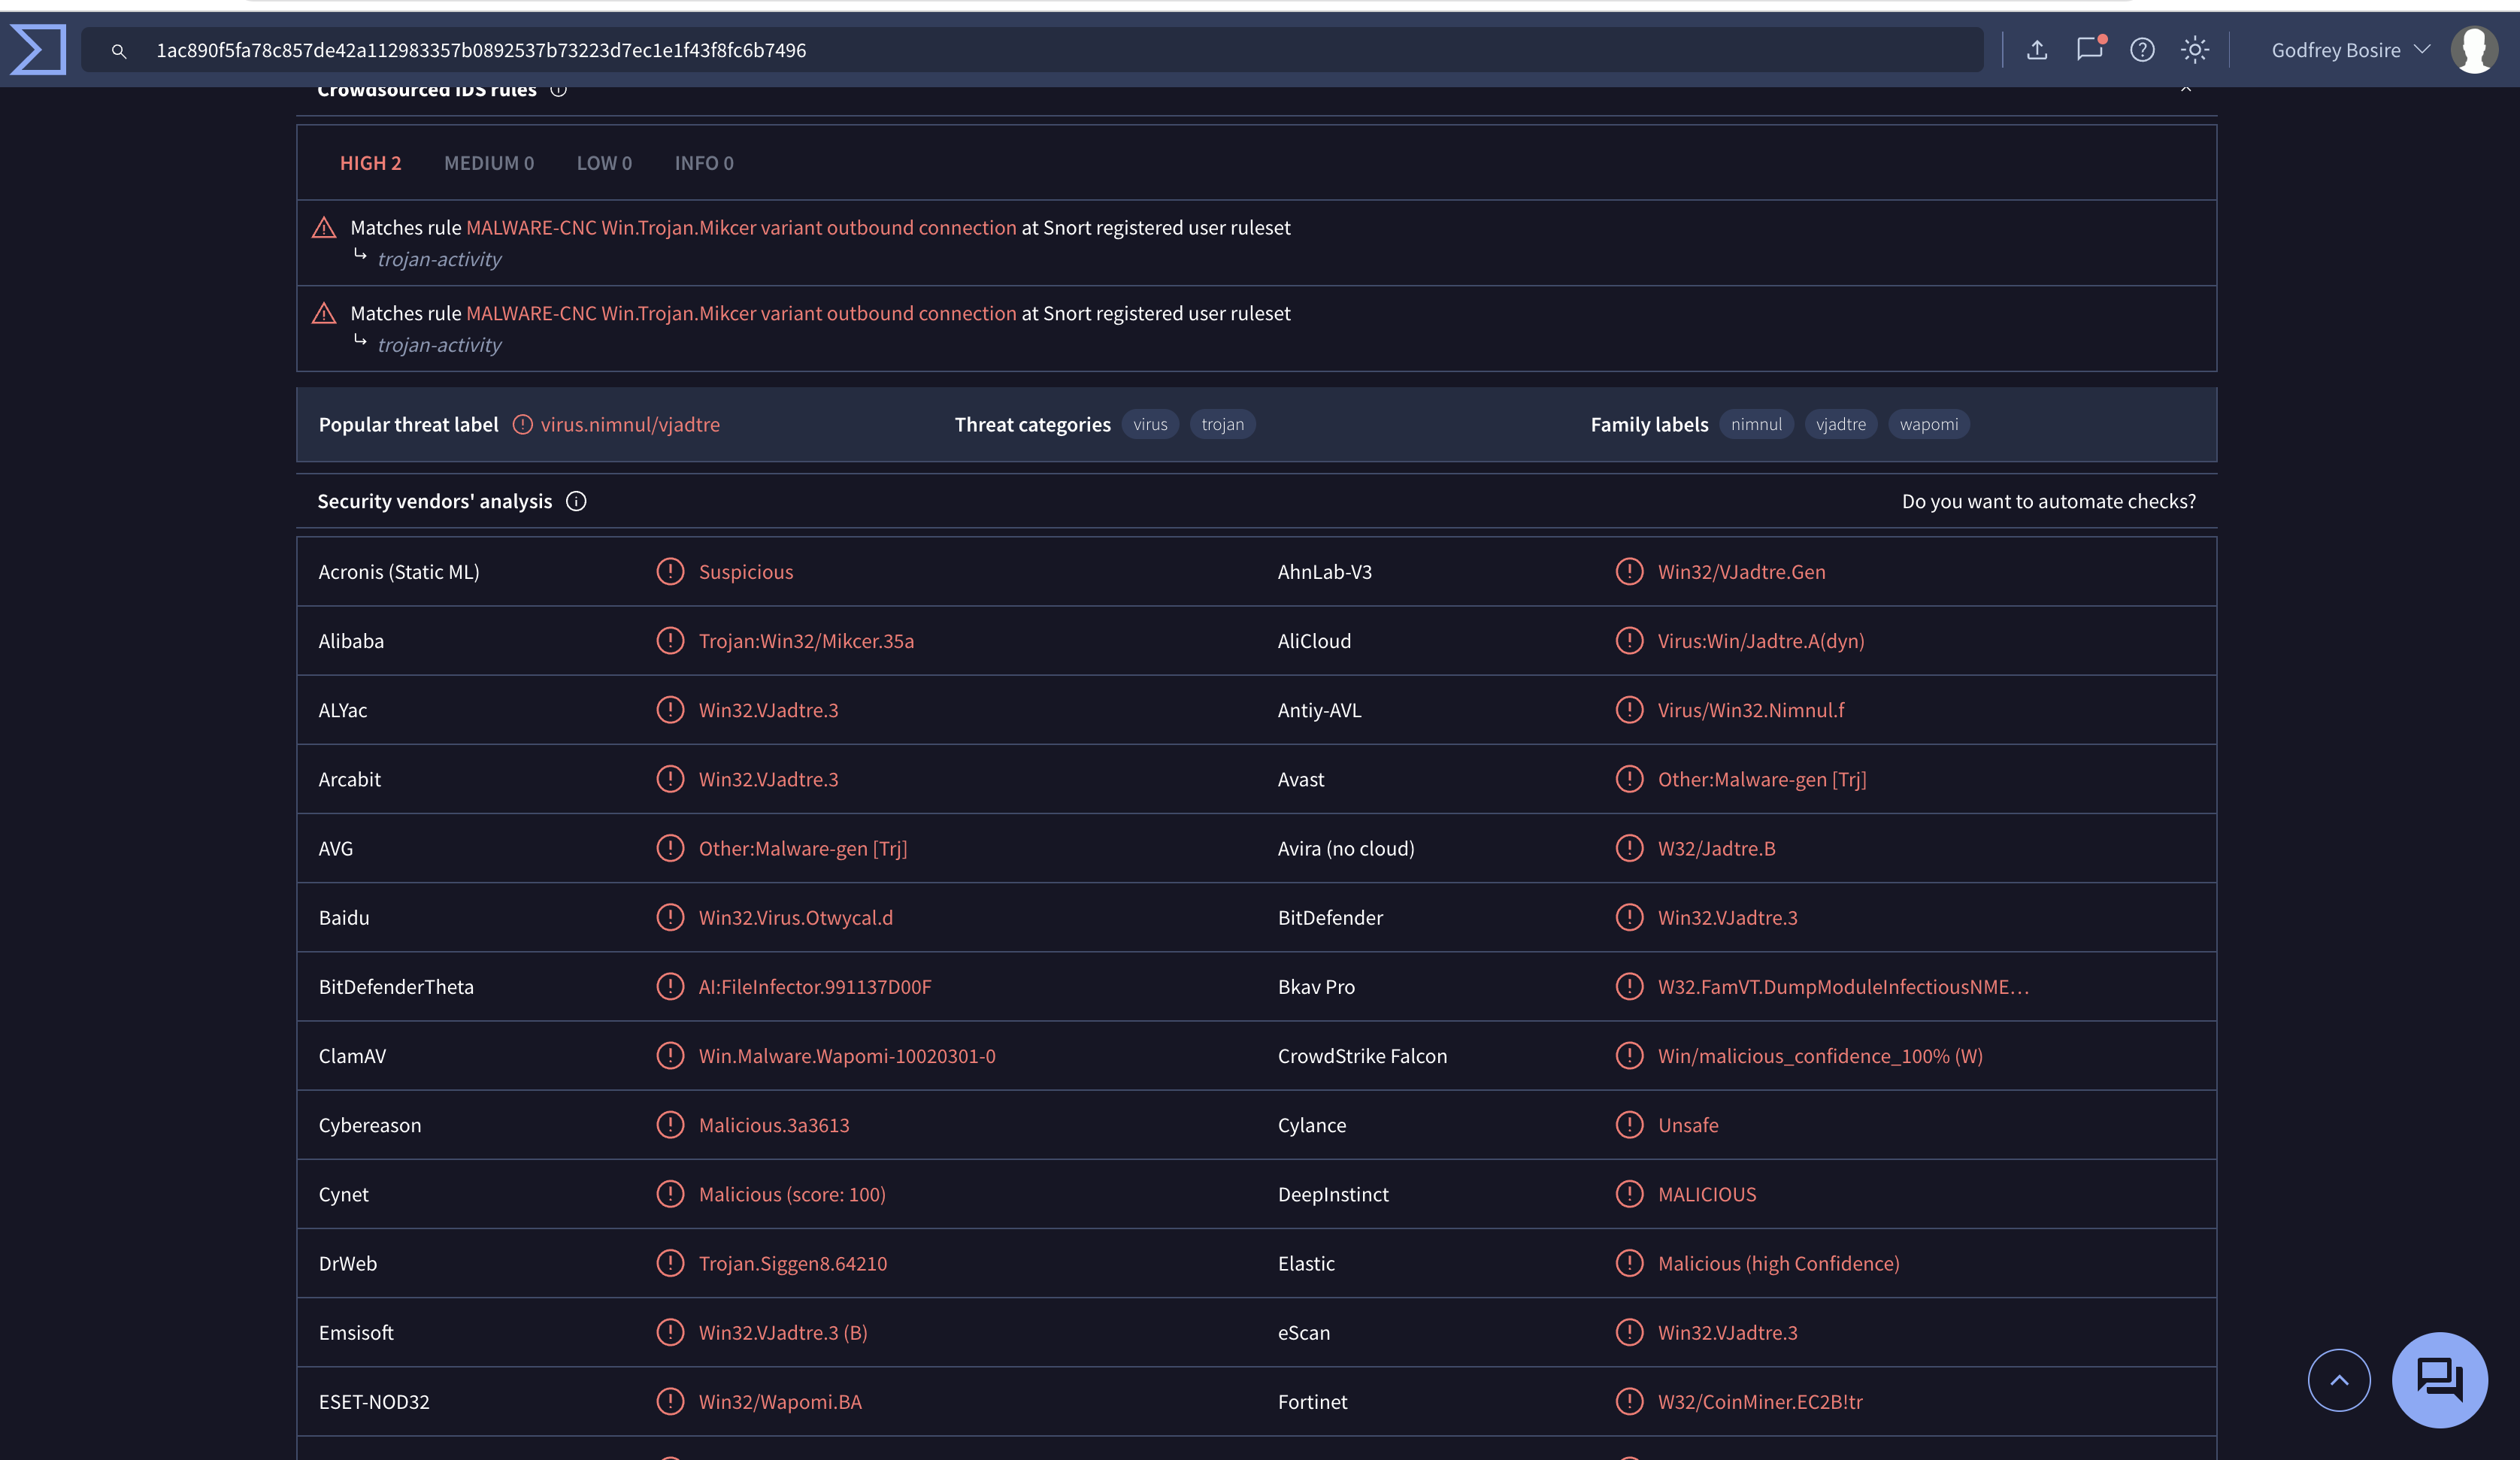Click the hash search input field

[1032, 50]
